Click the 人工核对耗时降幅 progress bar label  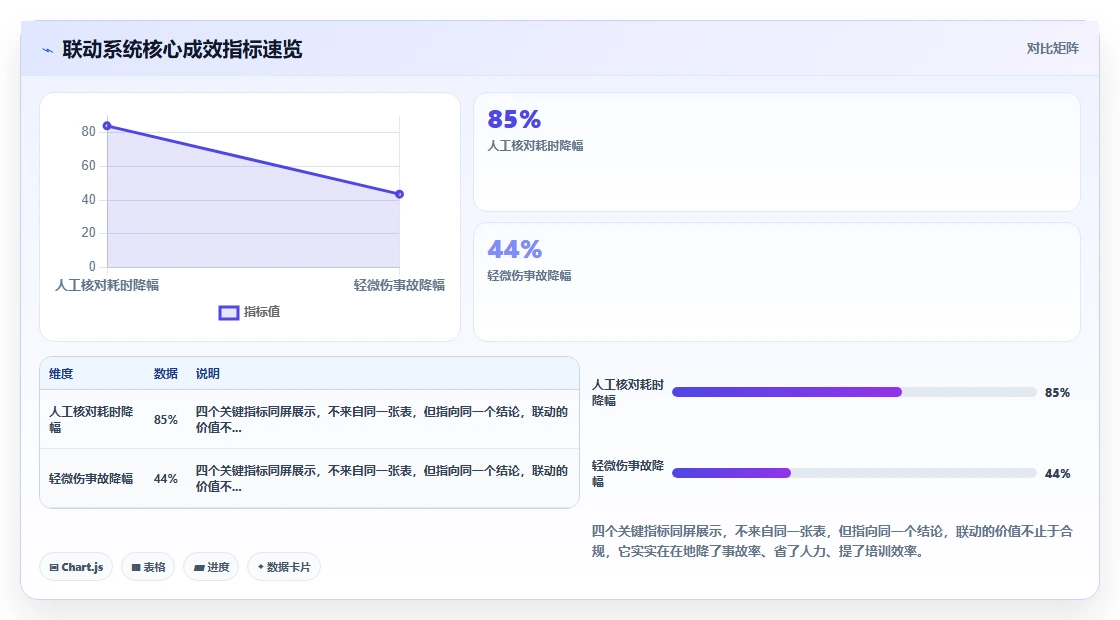pyautogui.click(x=628, y=393)
